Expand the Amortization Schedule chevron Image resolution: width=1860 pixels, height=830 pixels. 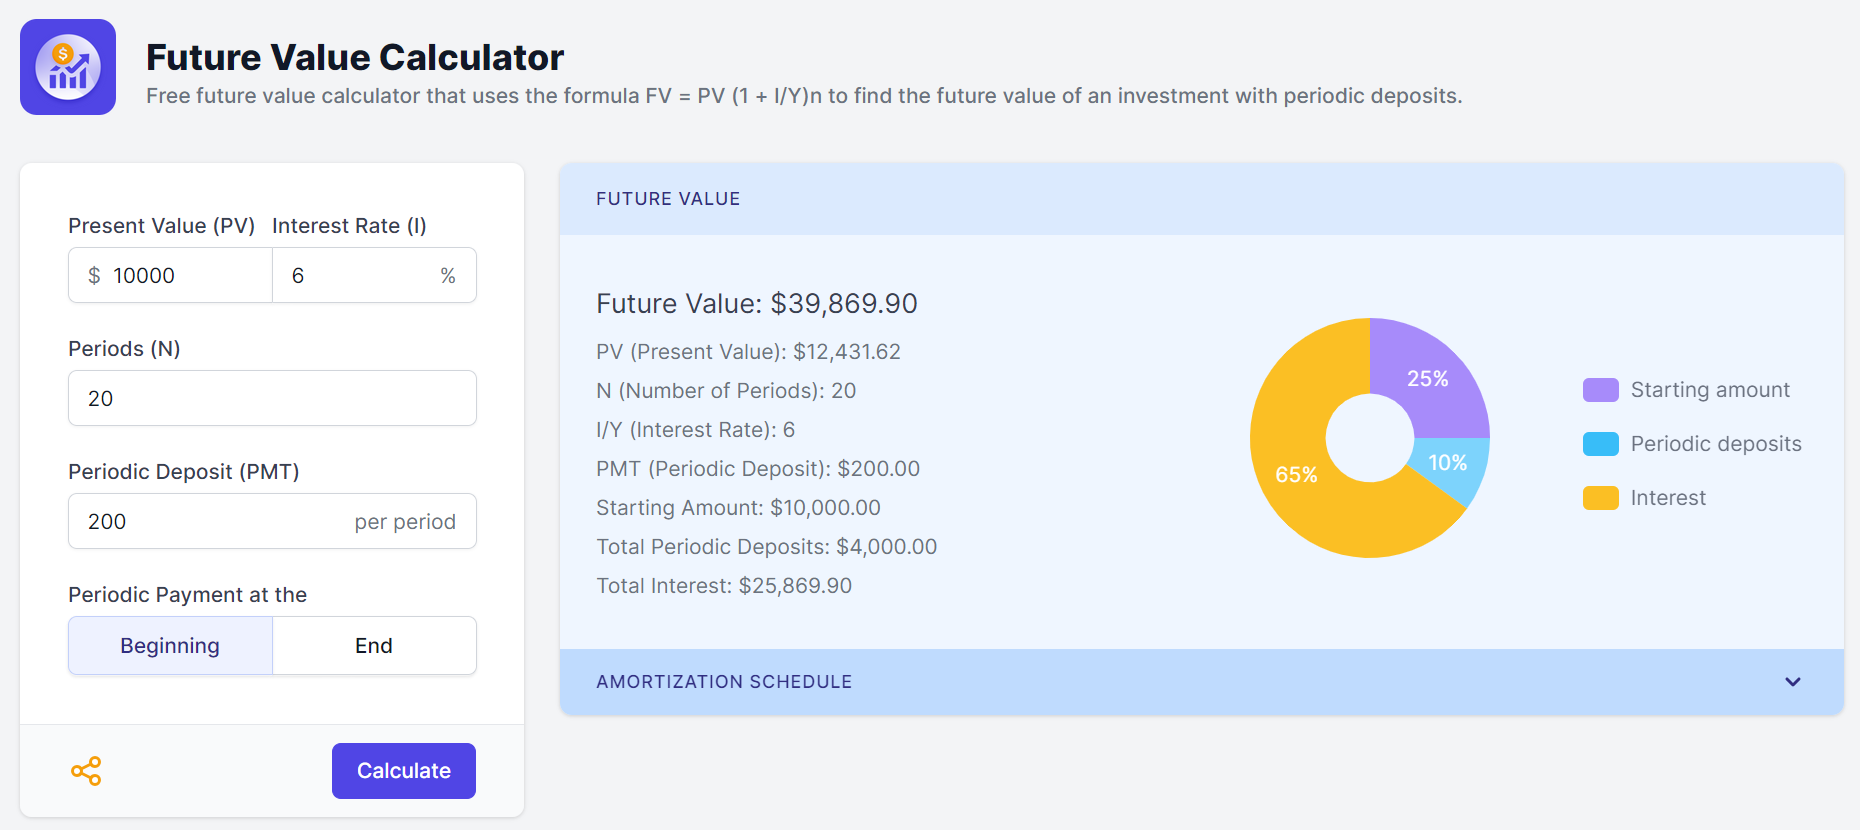tap(1792, 682)
